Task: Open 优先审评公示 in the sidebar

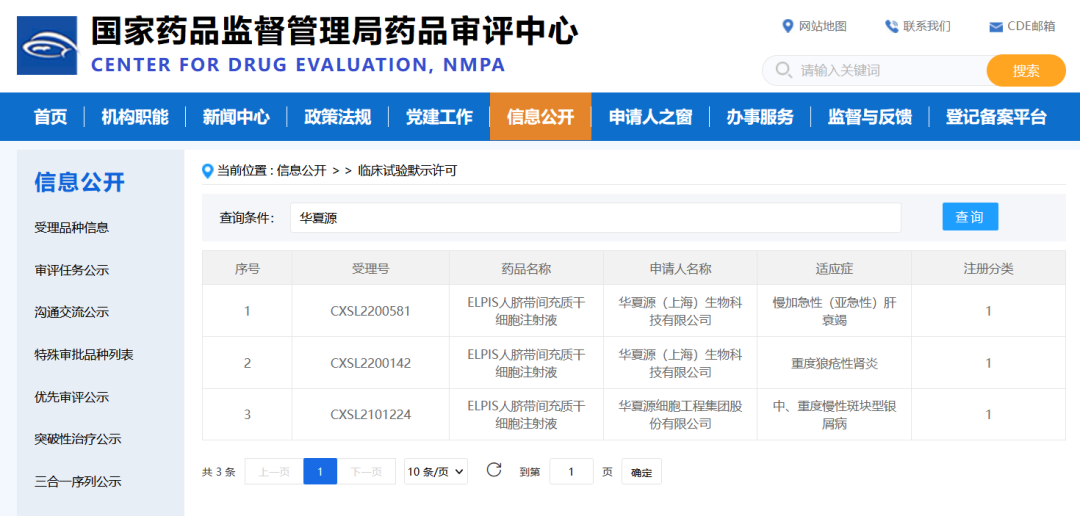Action: coord(72,397)
